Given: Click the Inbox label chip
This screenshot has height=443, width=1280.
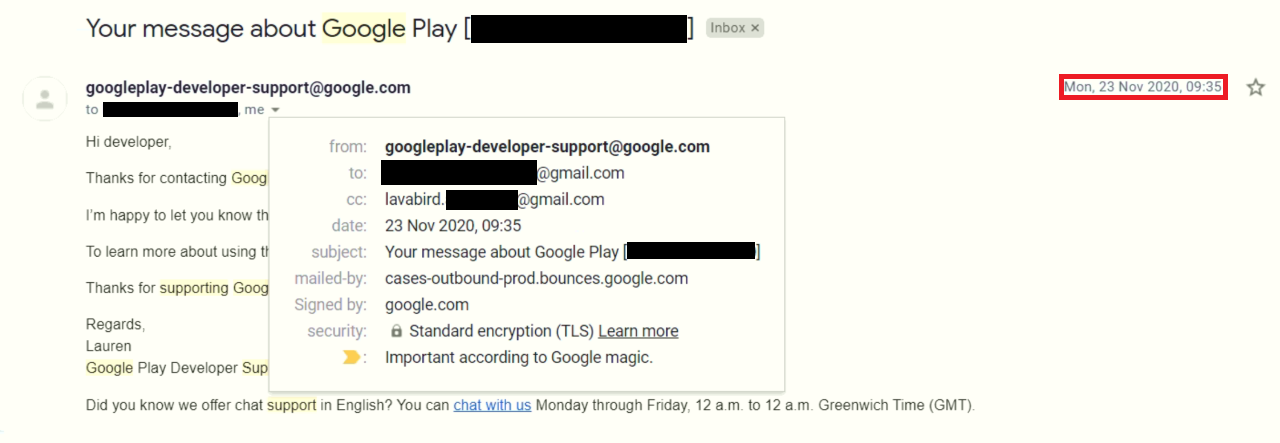Looking at the screenshot, I should tap(727, 28).
